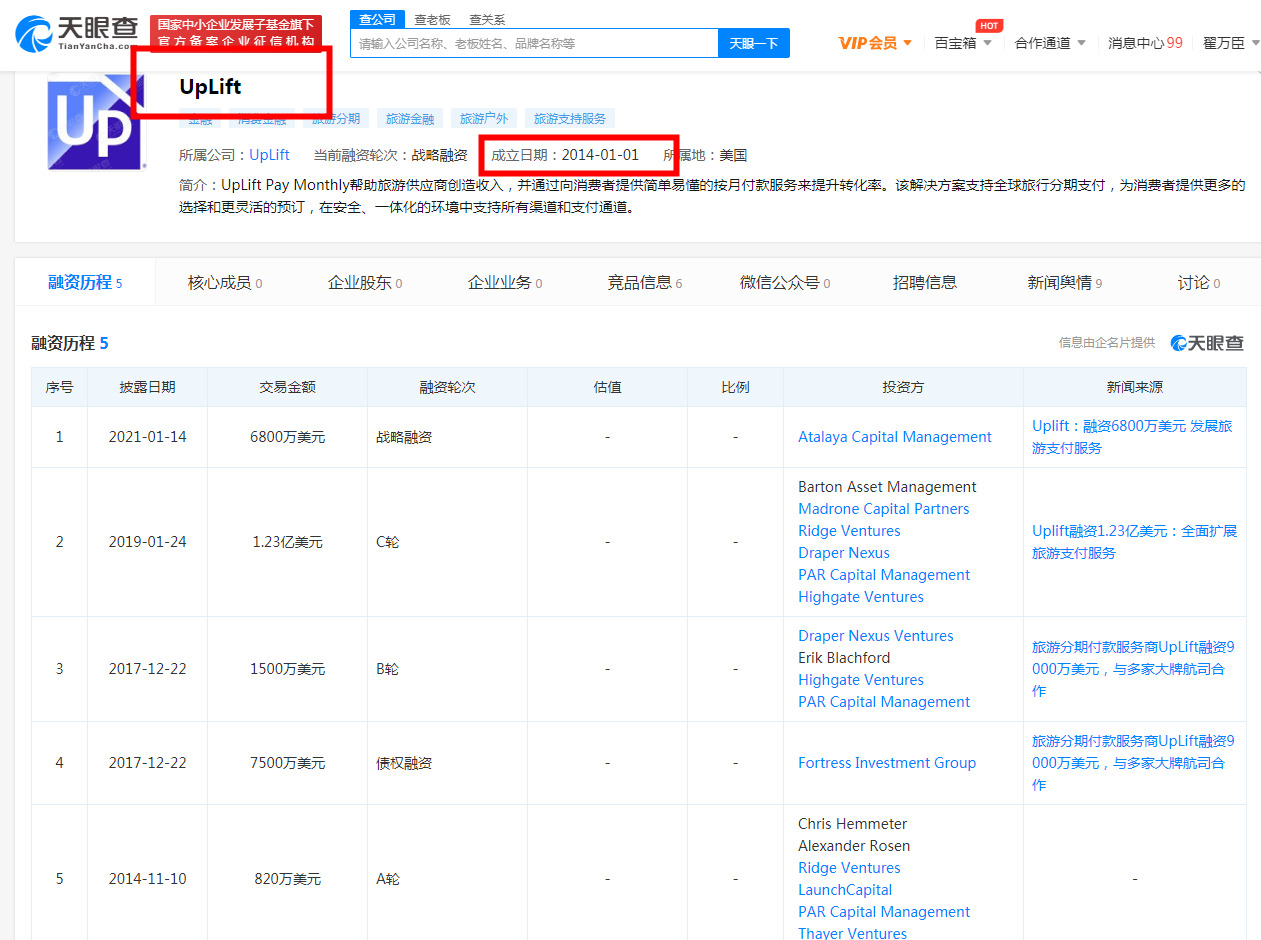Expand the 合作通道 menu
The height and width of the screenshot is (940, 1261).
pos(1050,43)
